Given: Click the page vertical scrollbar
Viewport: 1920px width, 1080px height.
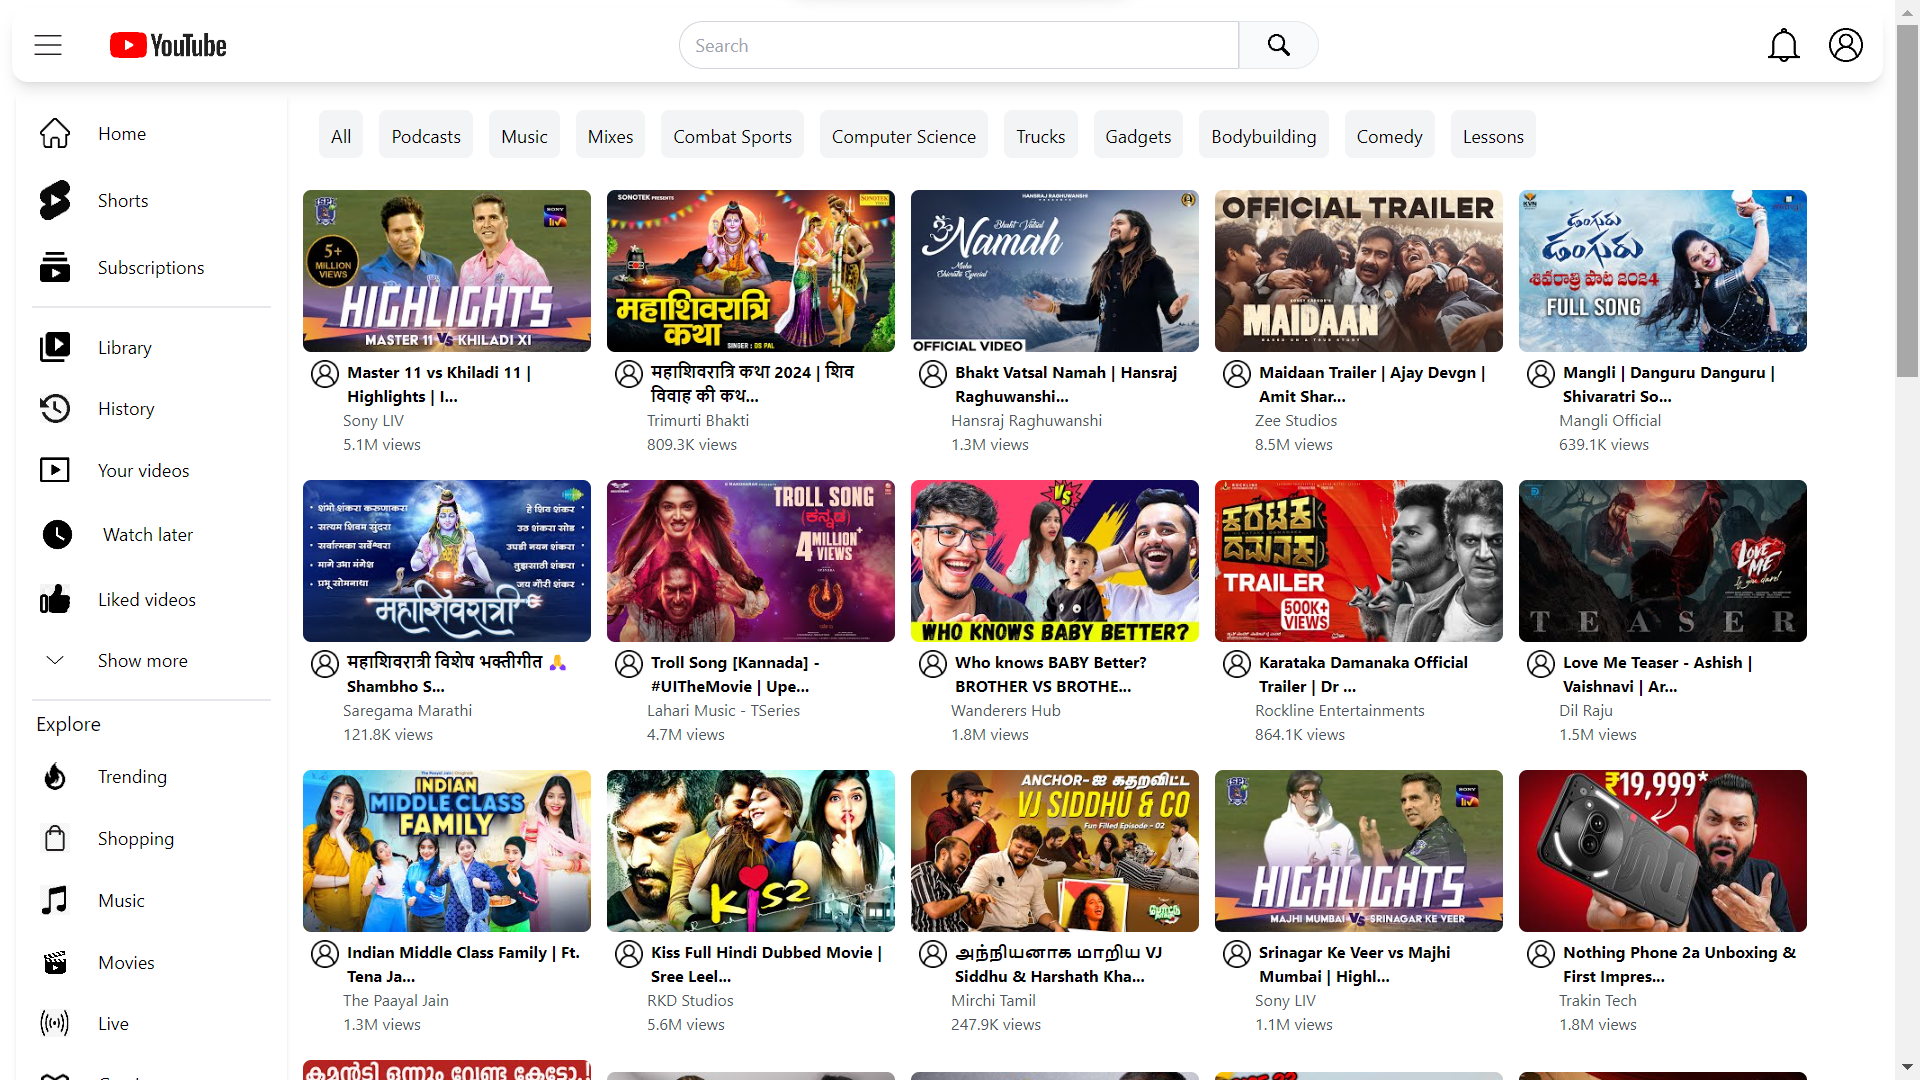Looking at the screenshot, I should tap(1907, 200).
